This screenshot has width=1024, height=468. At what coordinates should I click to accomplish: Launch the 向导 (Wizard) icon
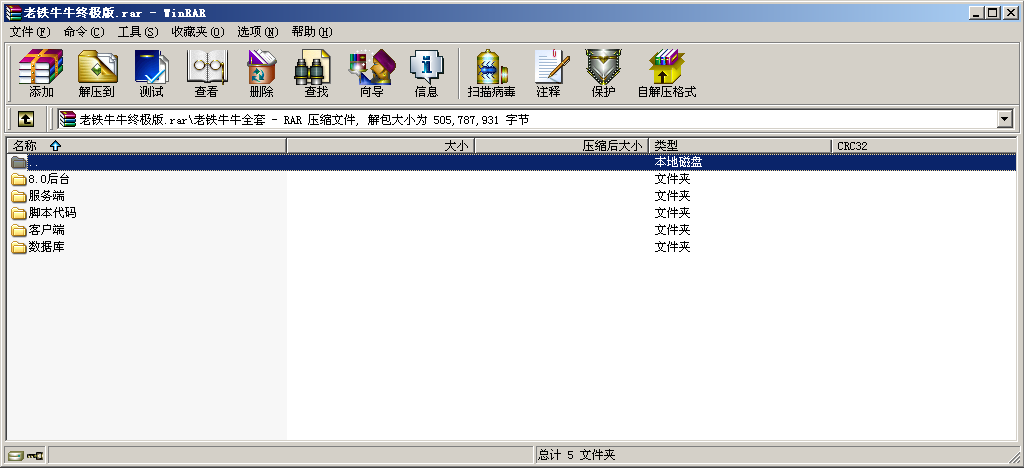coord(371,74)
